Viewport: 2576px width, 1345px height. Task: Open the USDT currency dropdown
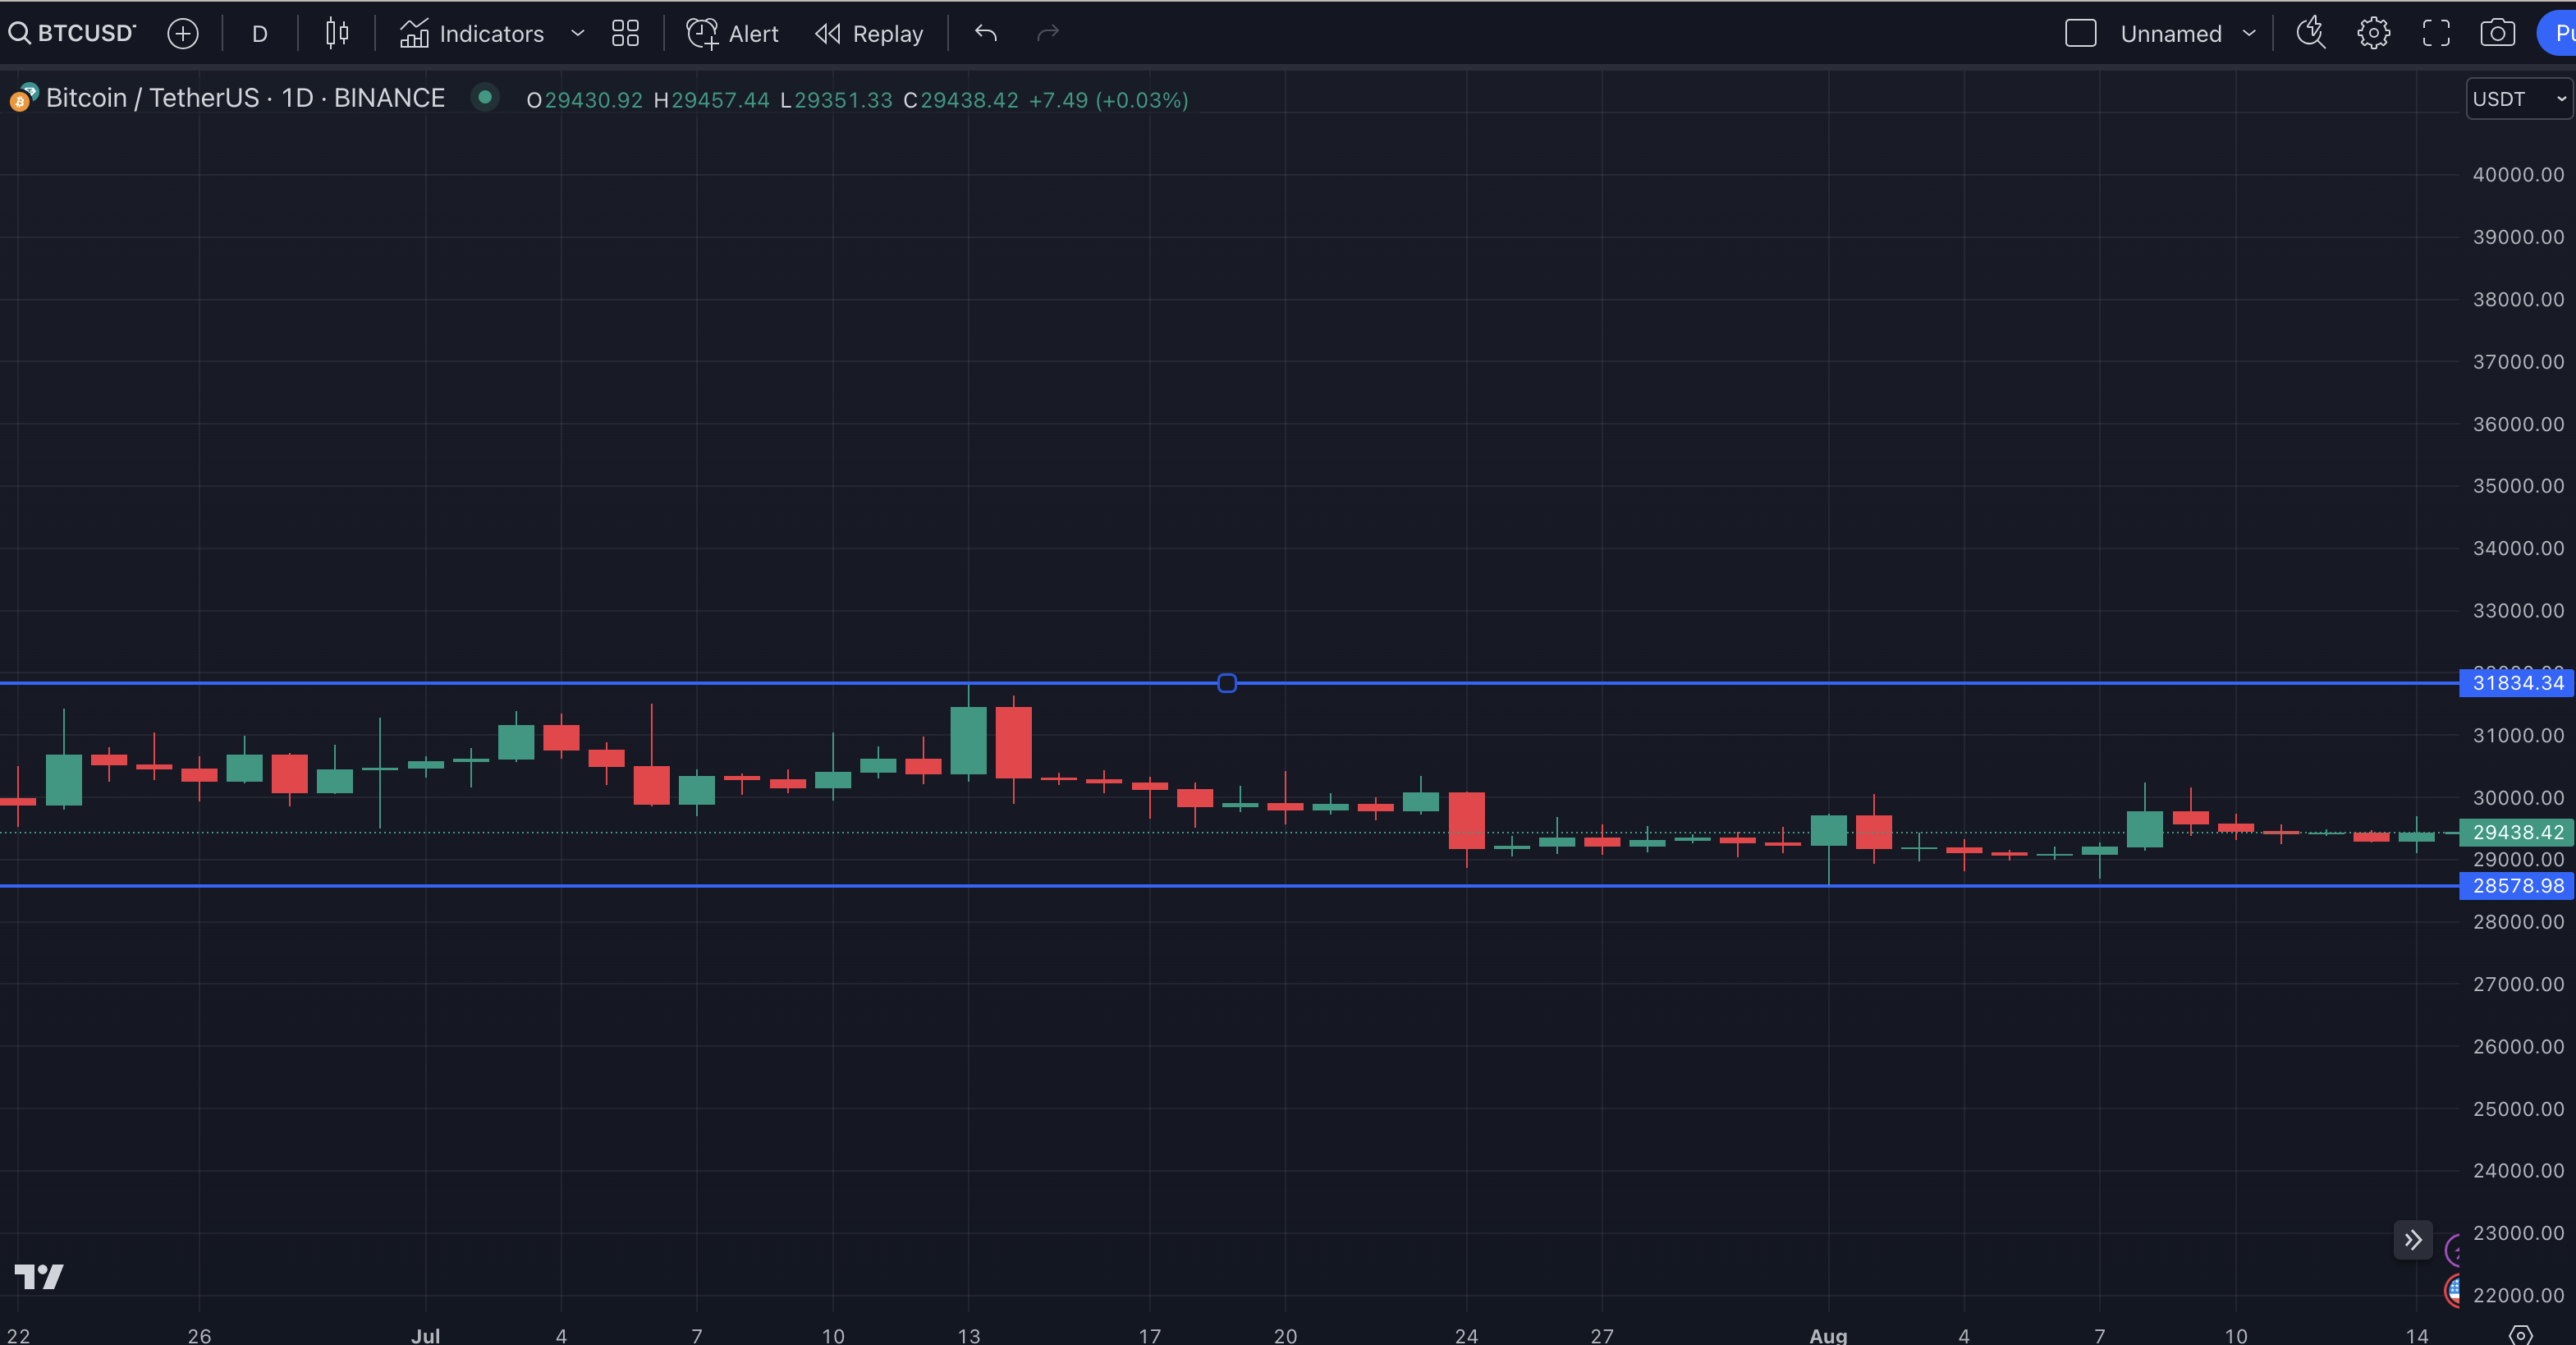point(2518,99)
